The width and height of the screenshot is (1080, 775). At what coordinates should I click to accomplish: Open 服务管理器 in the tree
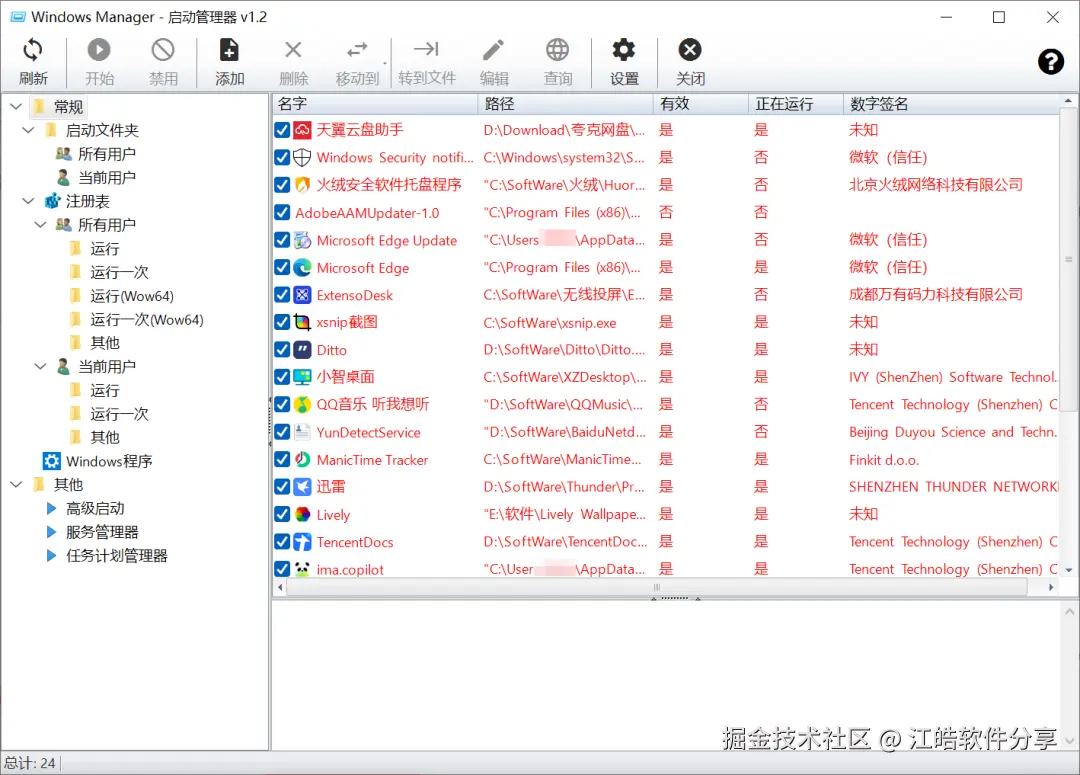[x=102, y=532]
